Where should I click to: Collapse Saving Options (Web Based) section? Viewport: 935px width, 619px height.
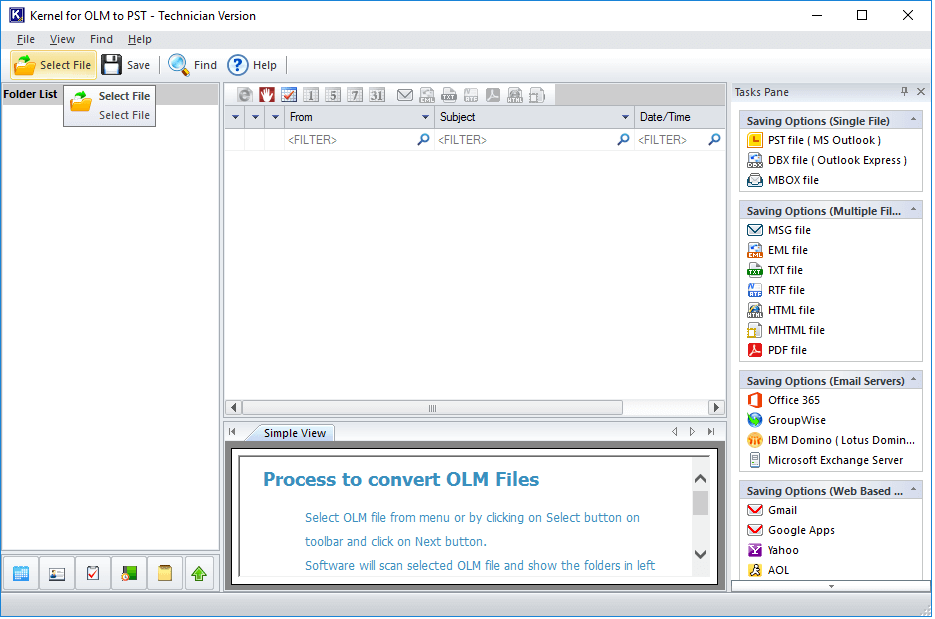(x=913, y=490)
